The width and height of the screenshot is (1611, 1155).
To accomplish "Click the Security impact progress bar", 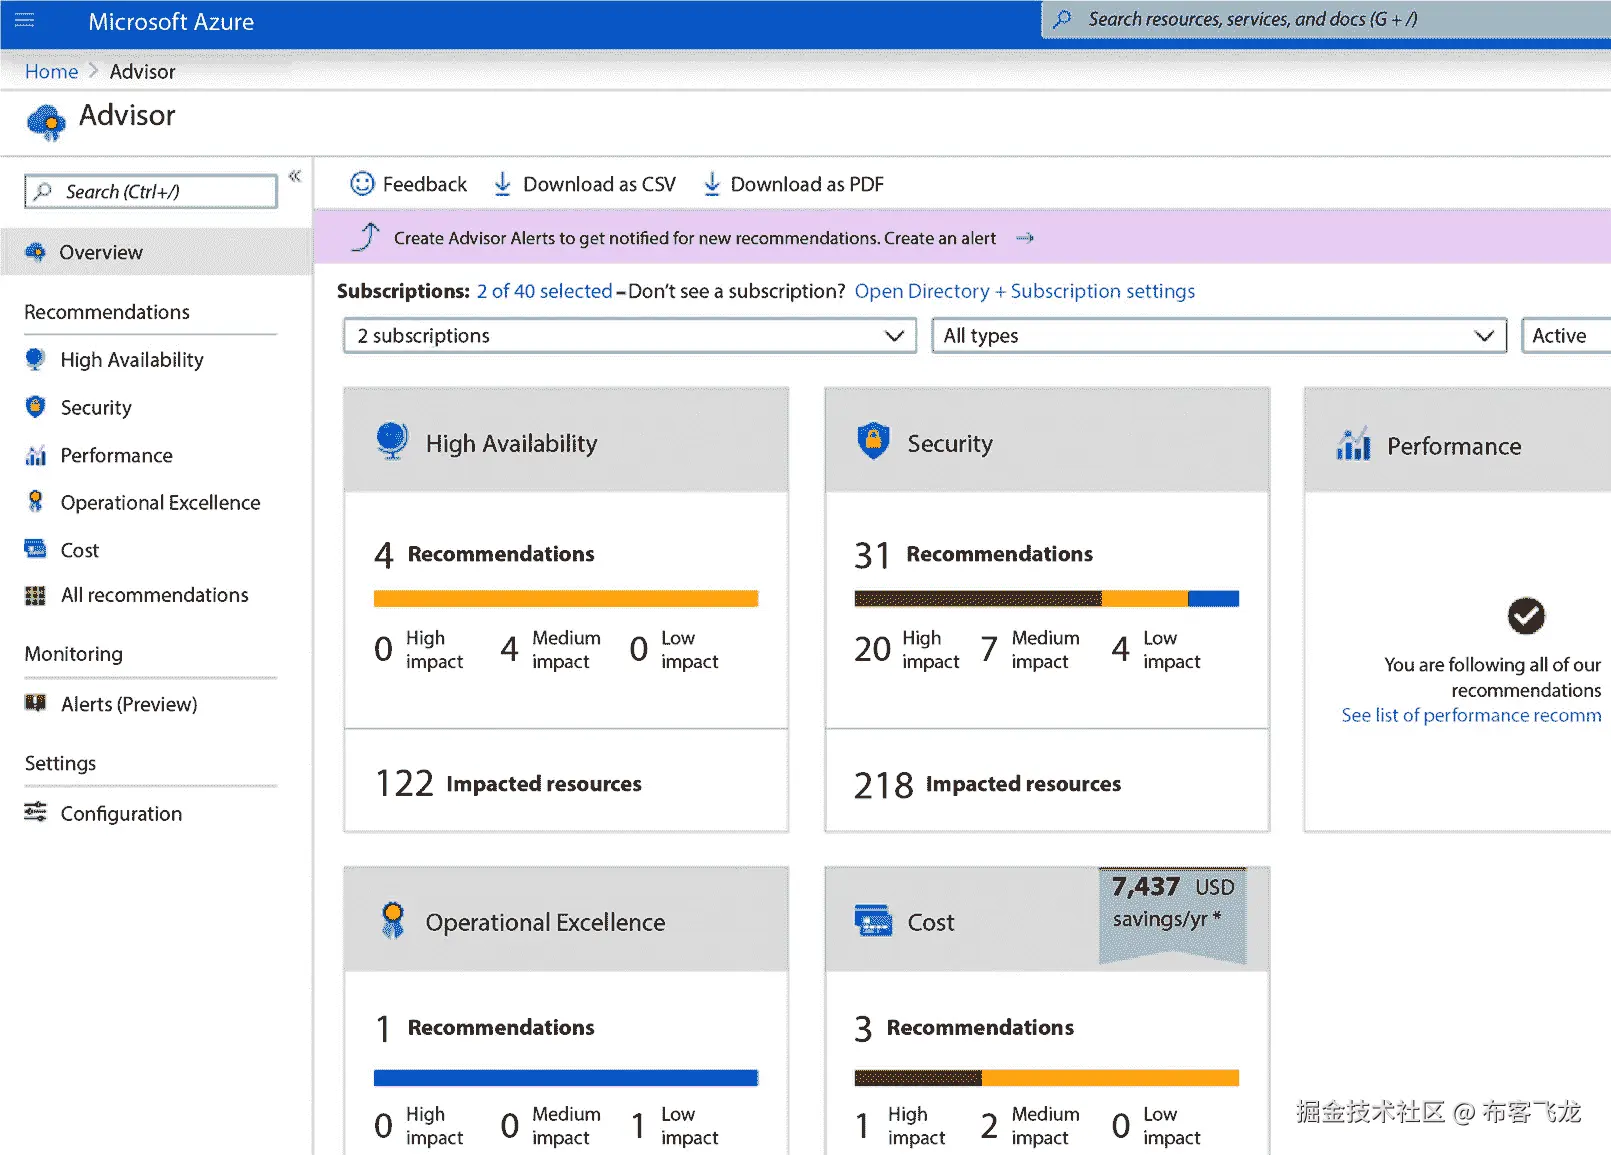I will point(1046,598).
